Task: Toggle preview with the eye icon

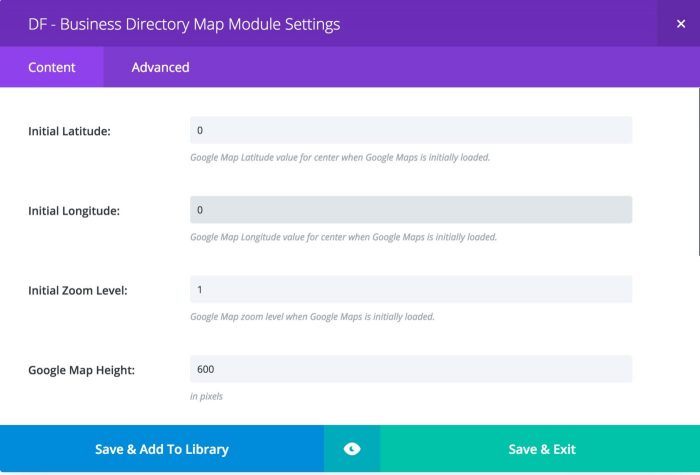Action: (352, 449)
